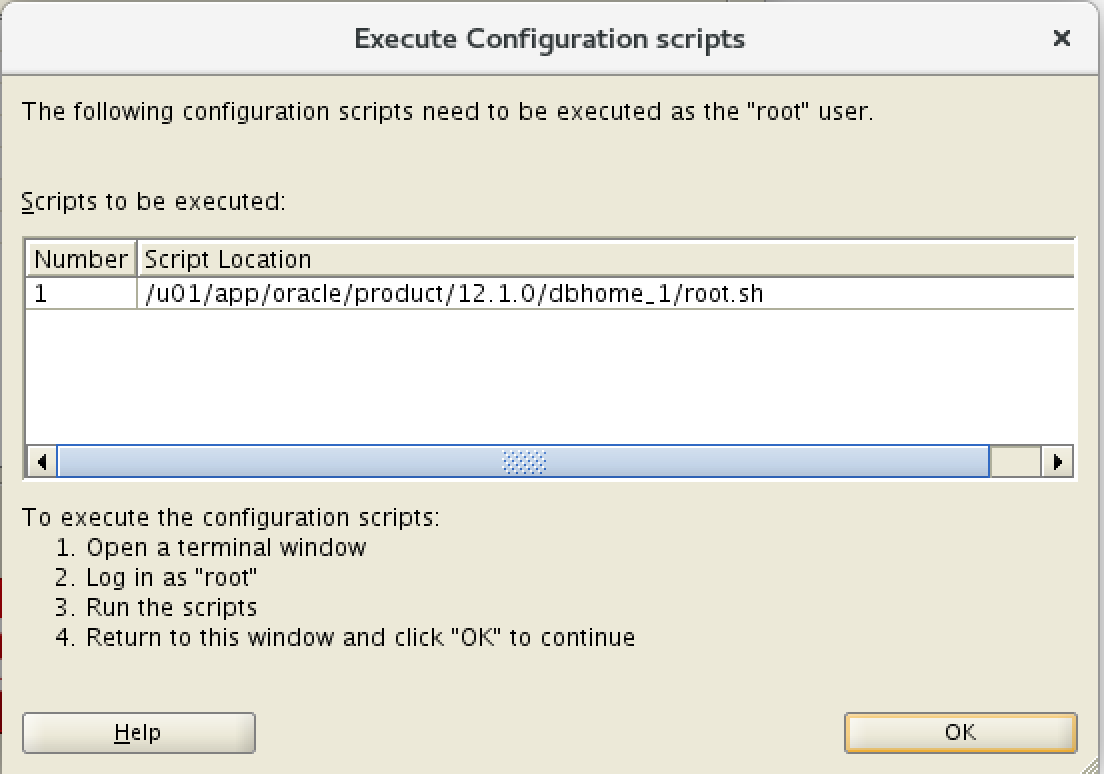Viewport: 1104px width, 774px height.
Task: Select the cell with number 1
Action: [81, 293]
